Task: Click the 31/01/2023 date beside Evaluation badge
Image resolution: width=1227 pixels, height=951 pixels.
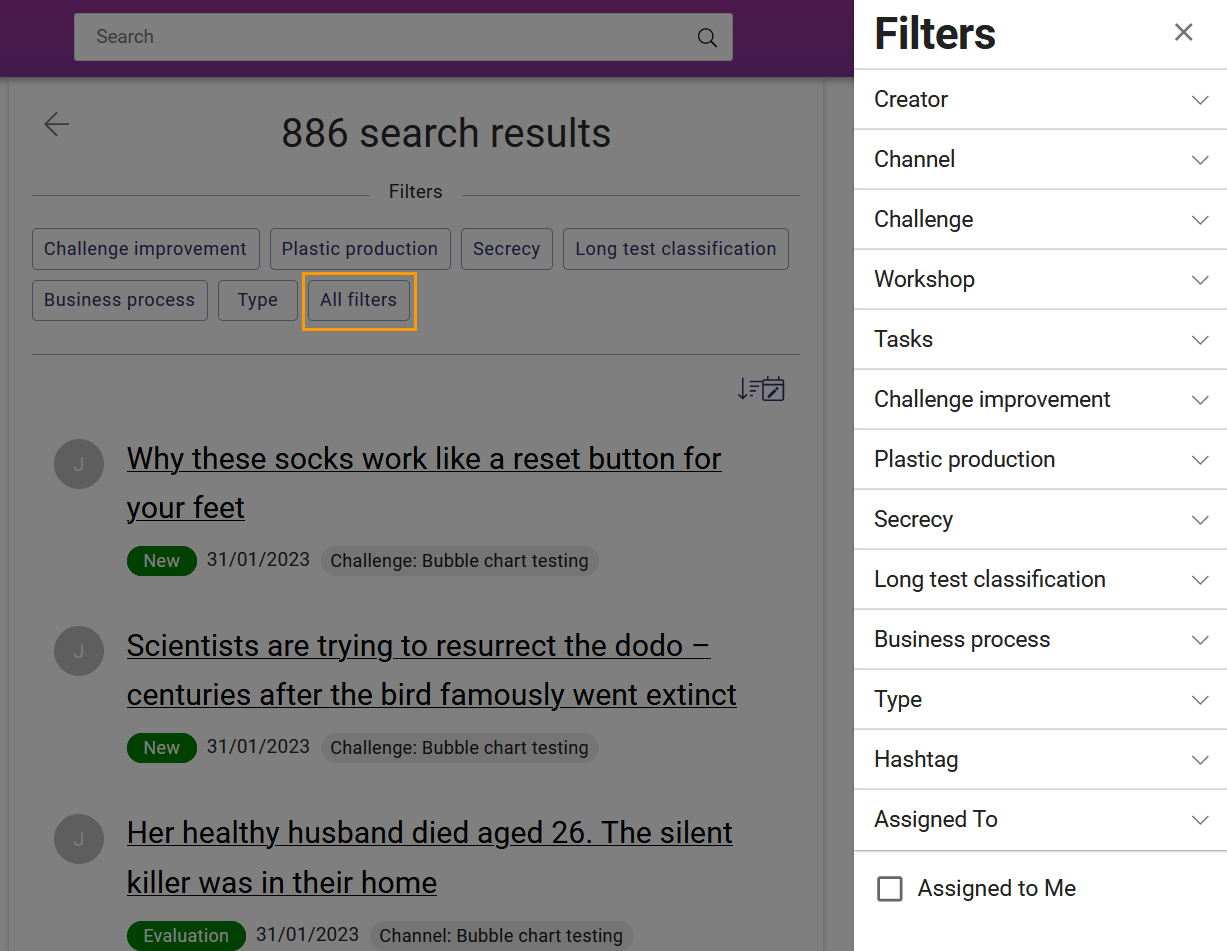Action: click(x=307, y=935)
